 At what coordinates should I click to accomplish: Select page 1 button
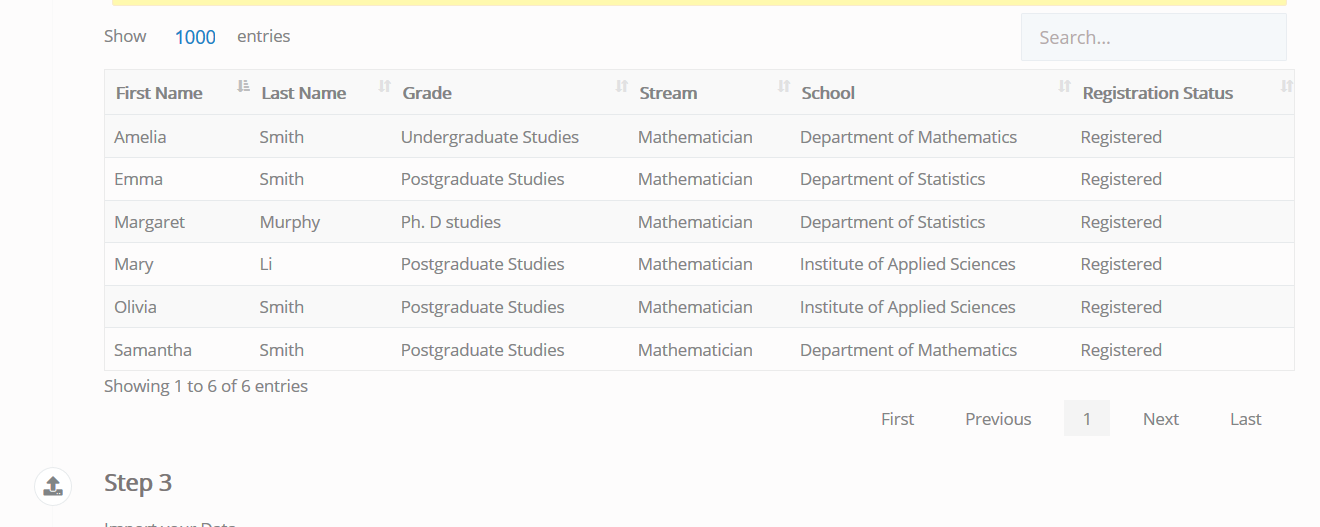pyautogui.click(x=1086, y=419)
